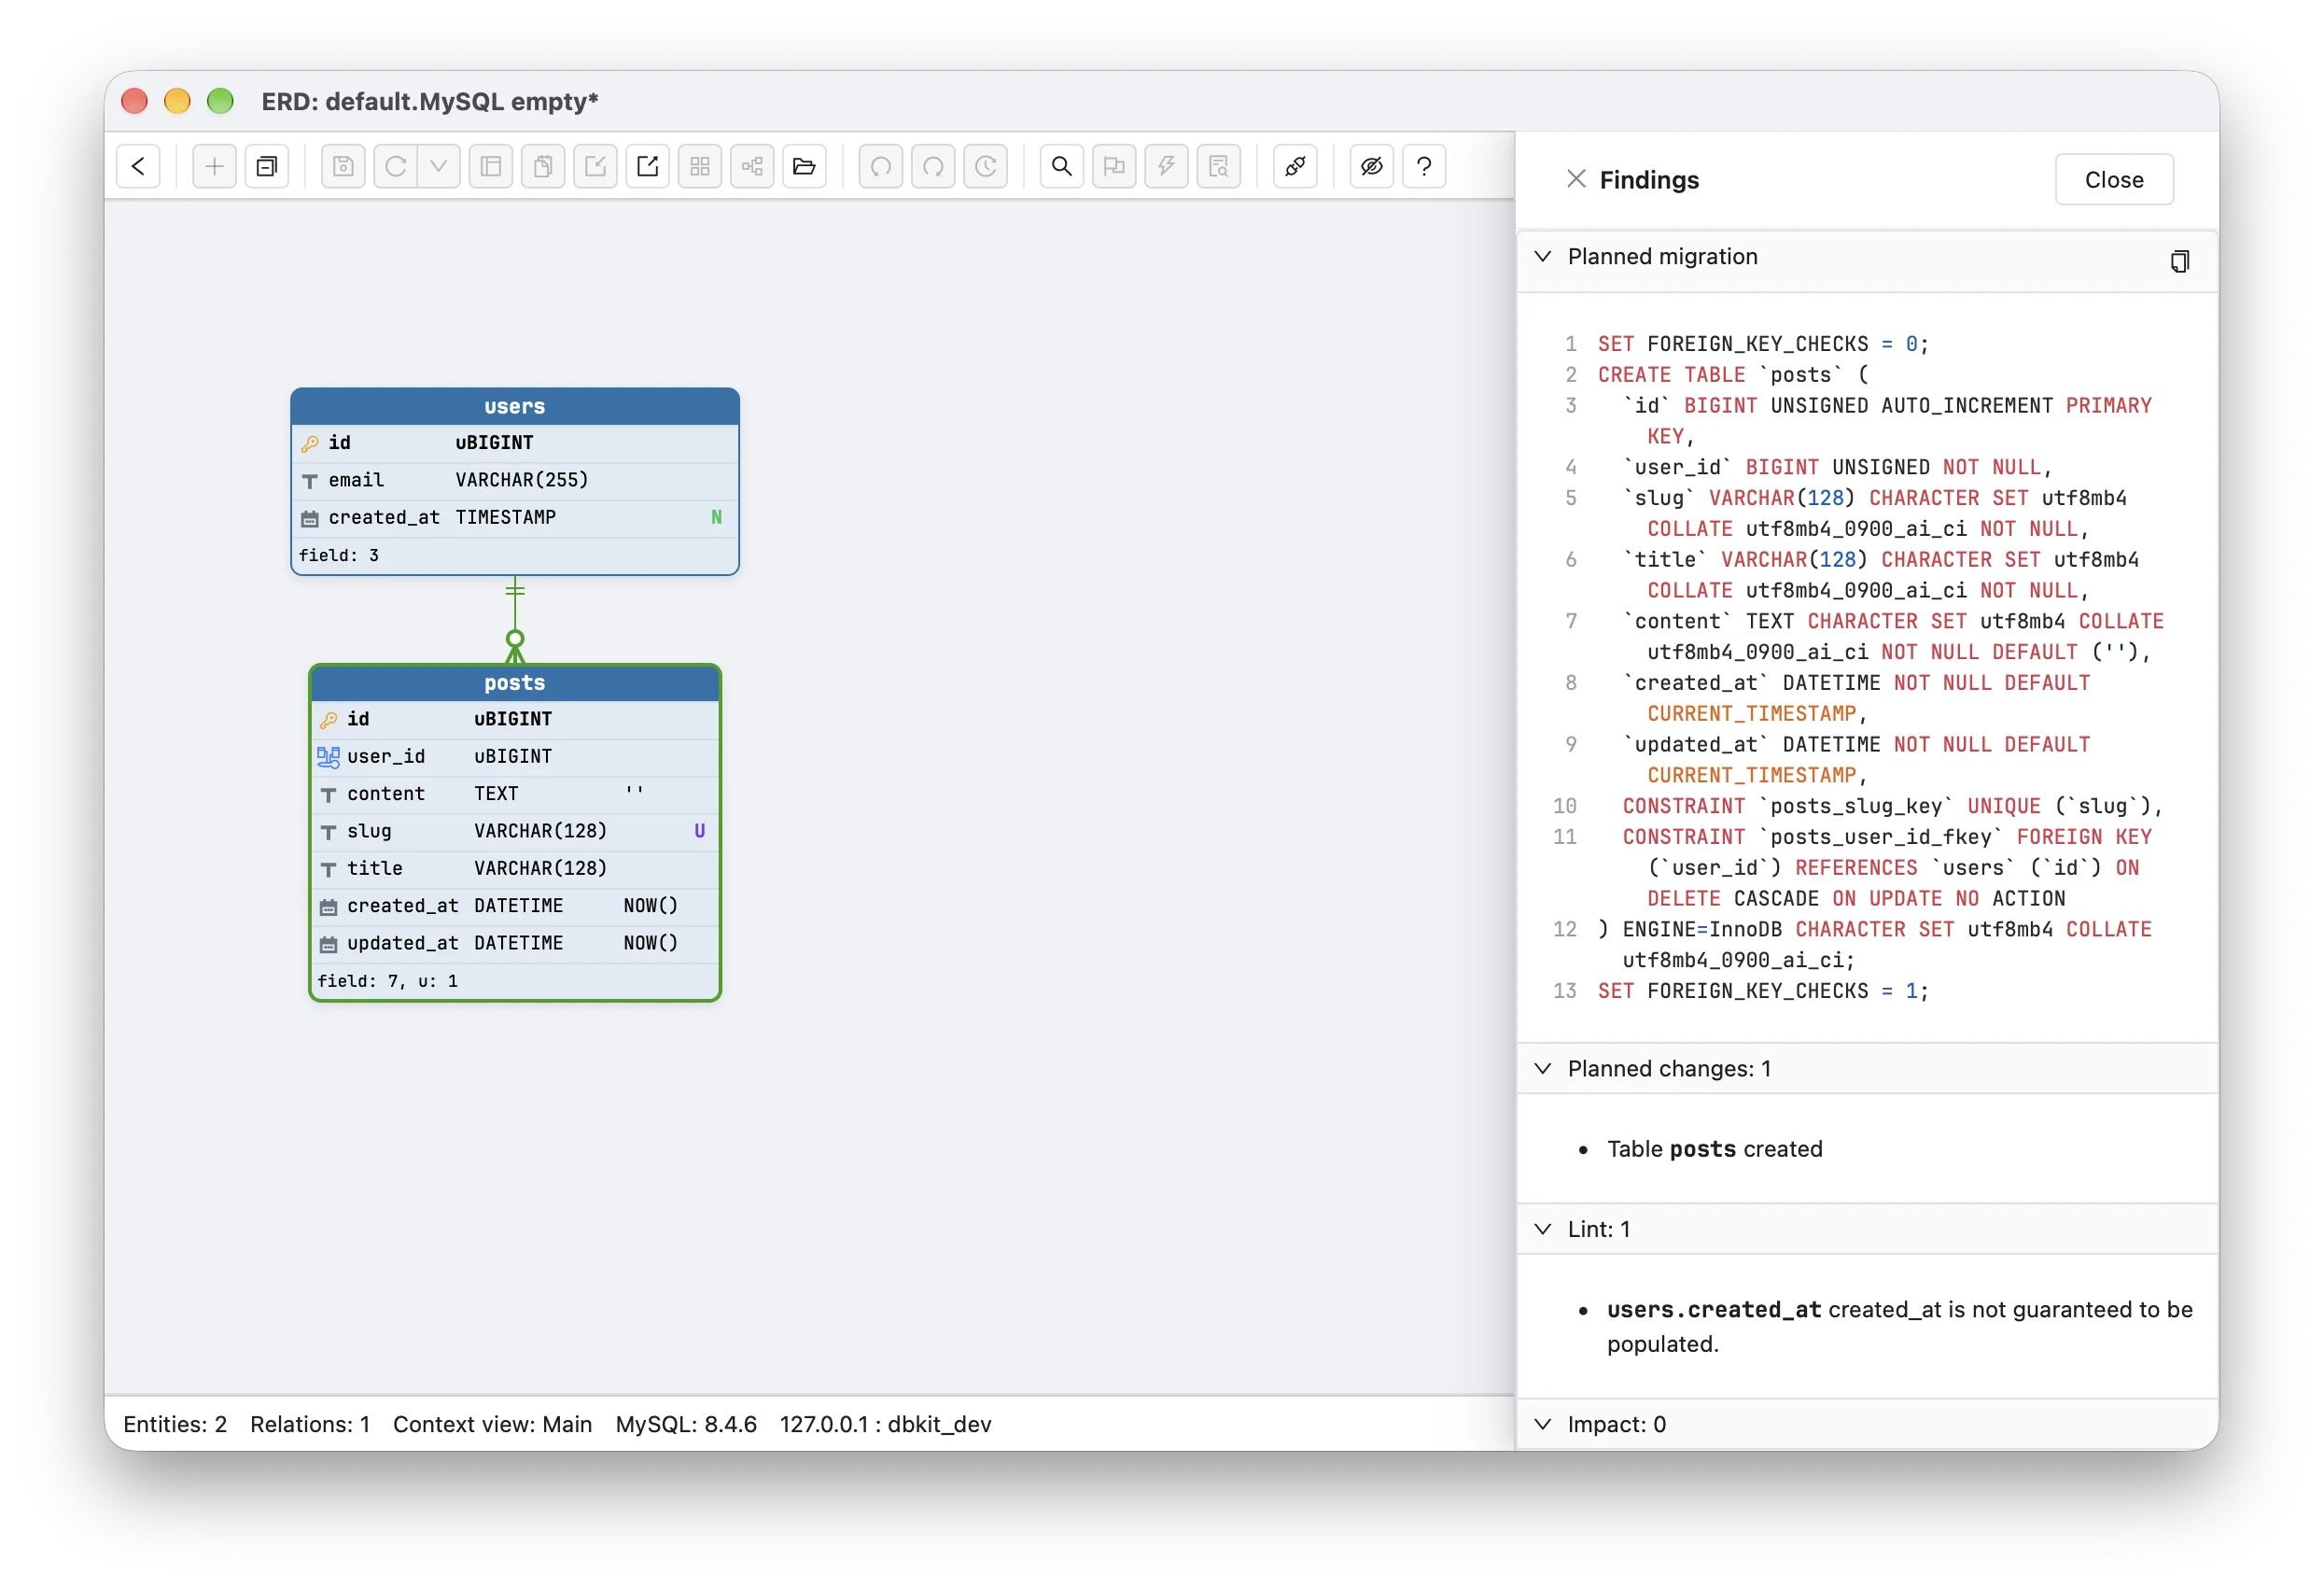Click the circular refresh toolbar icon

(396, 166)
